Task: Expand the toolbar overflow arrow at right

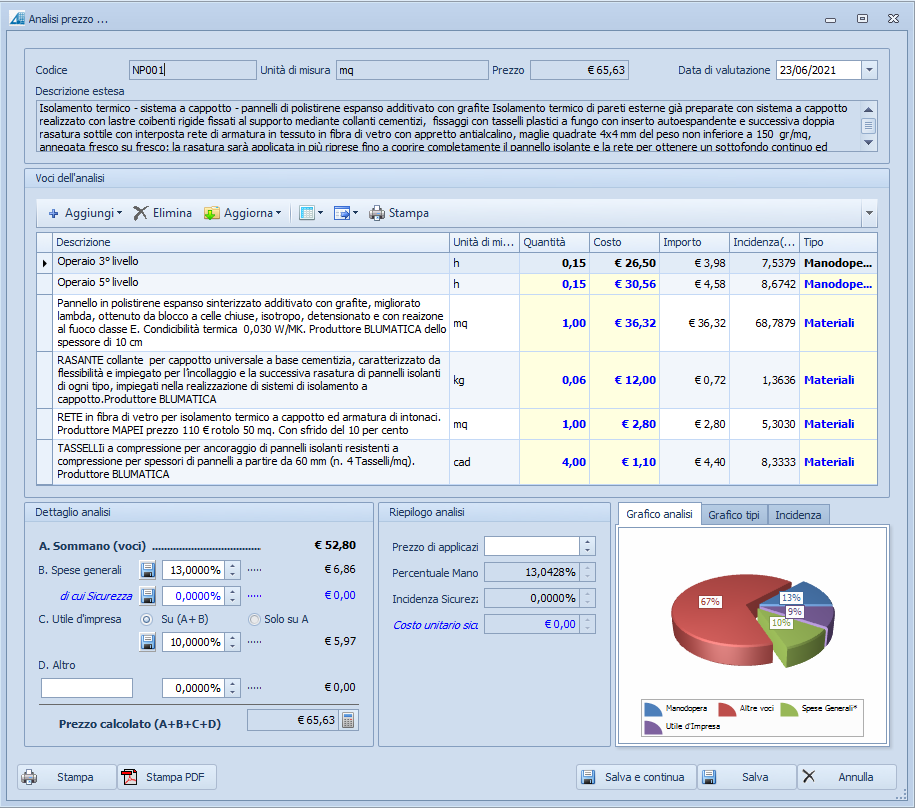Action: click(869, 214)
